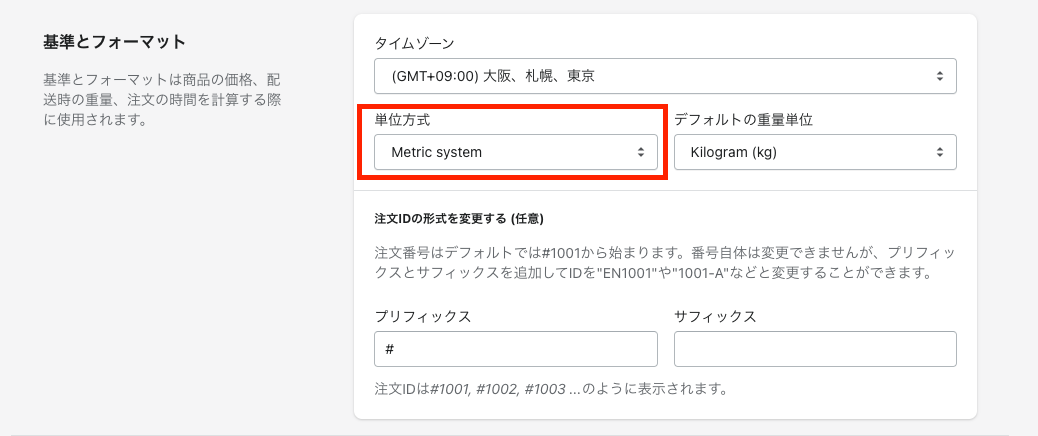Click the # character in the prefix field
The width and height of the screenshot is (1038, 436).
390,349
